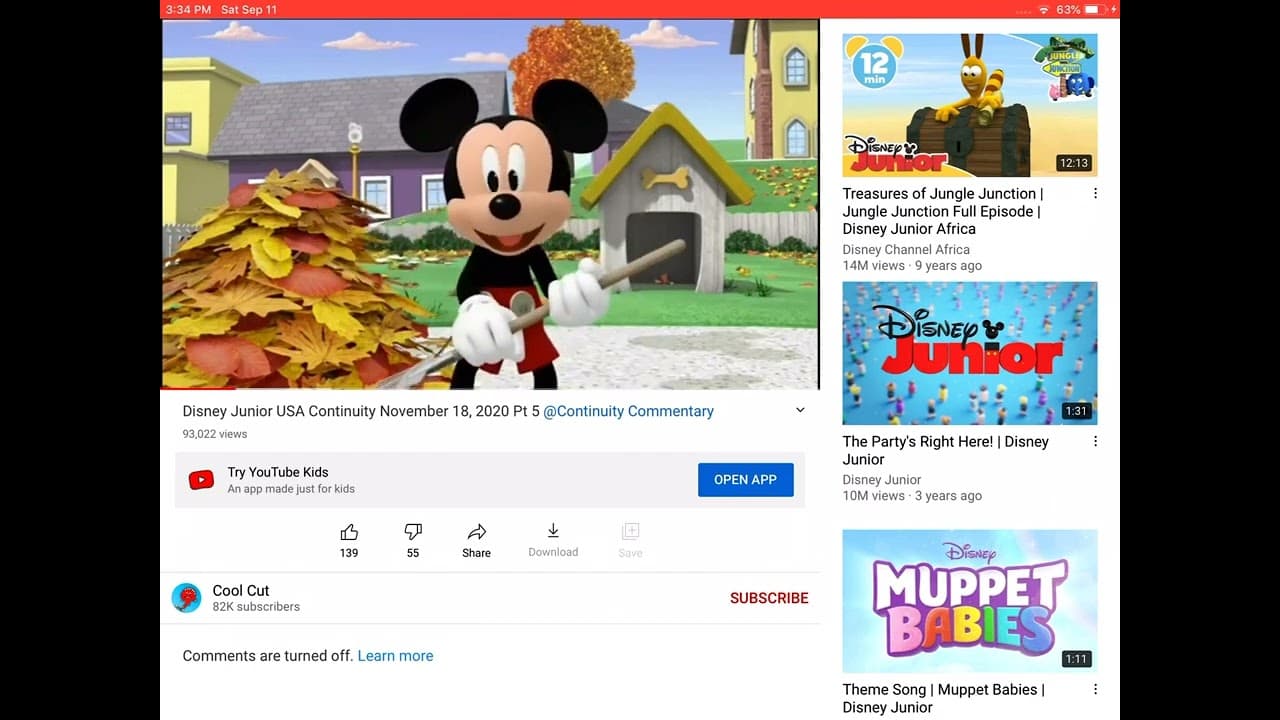1280x720 pixels.
Task: Tap the '139' like count
Action: (x=349, y=553)
